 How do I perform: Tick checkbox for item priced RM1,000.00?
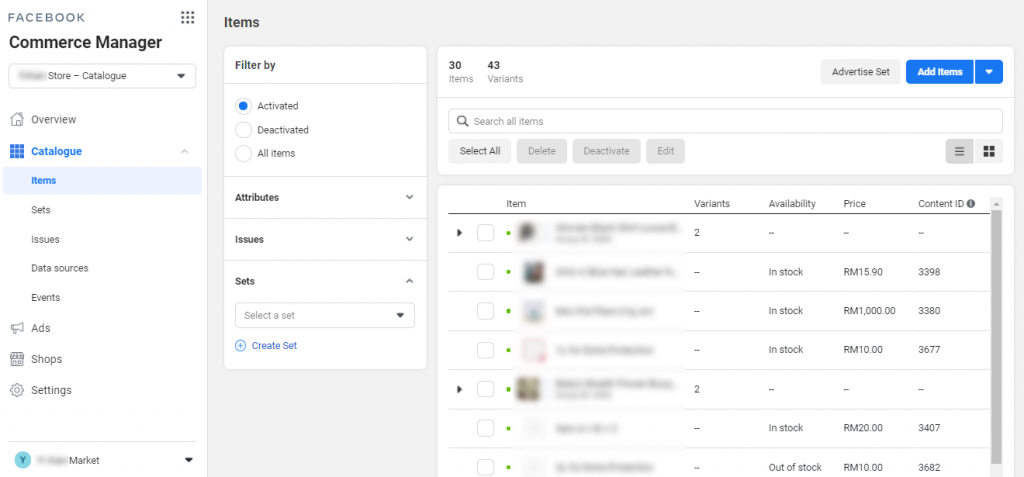click(x=485, y=311)
